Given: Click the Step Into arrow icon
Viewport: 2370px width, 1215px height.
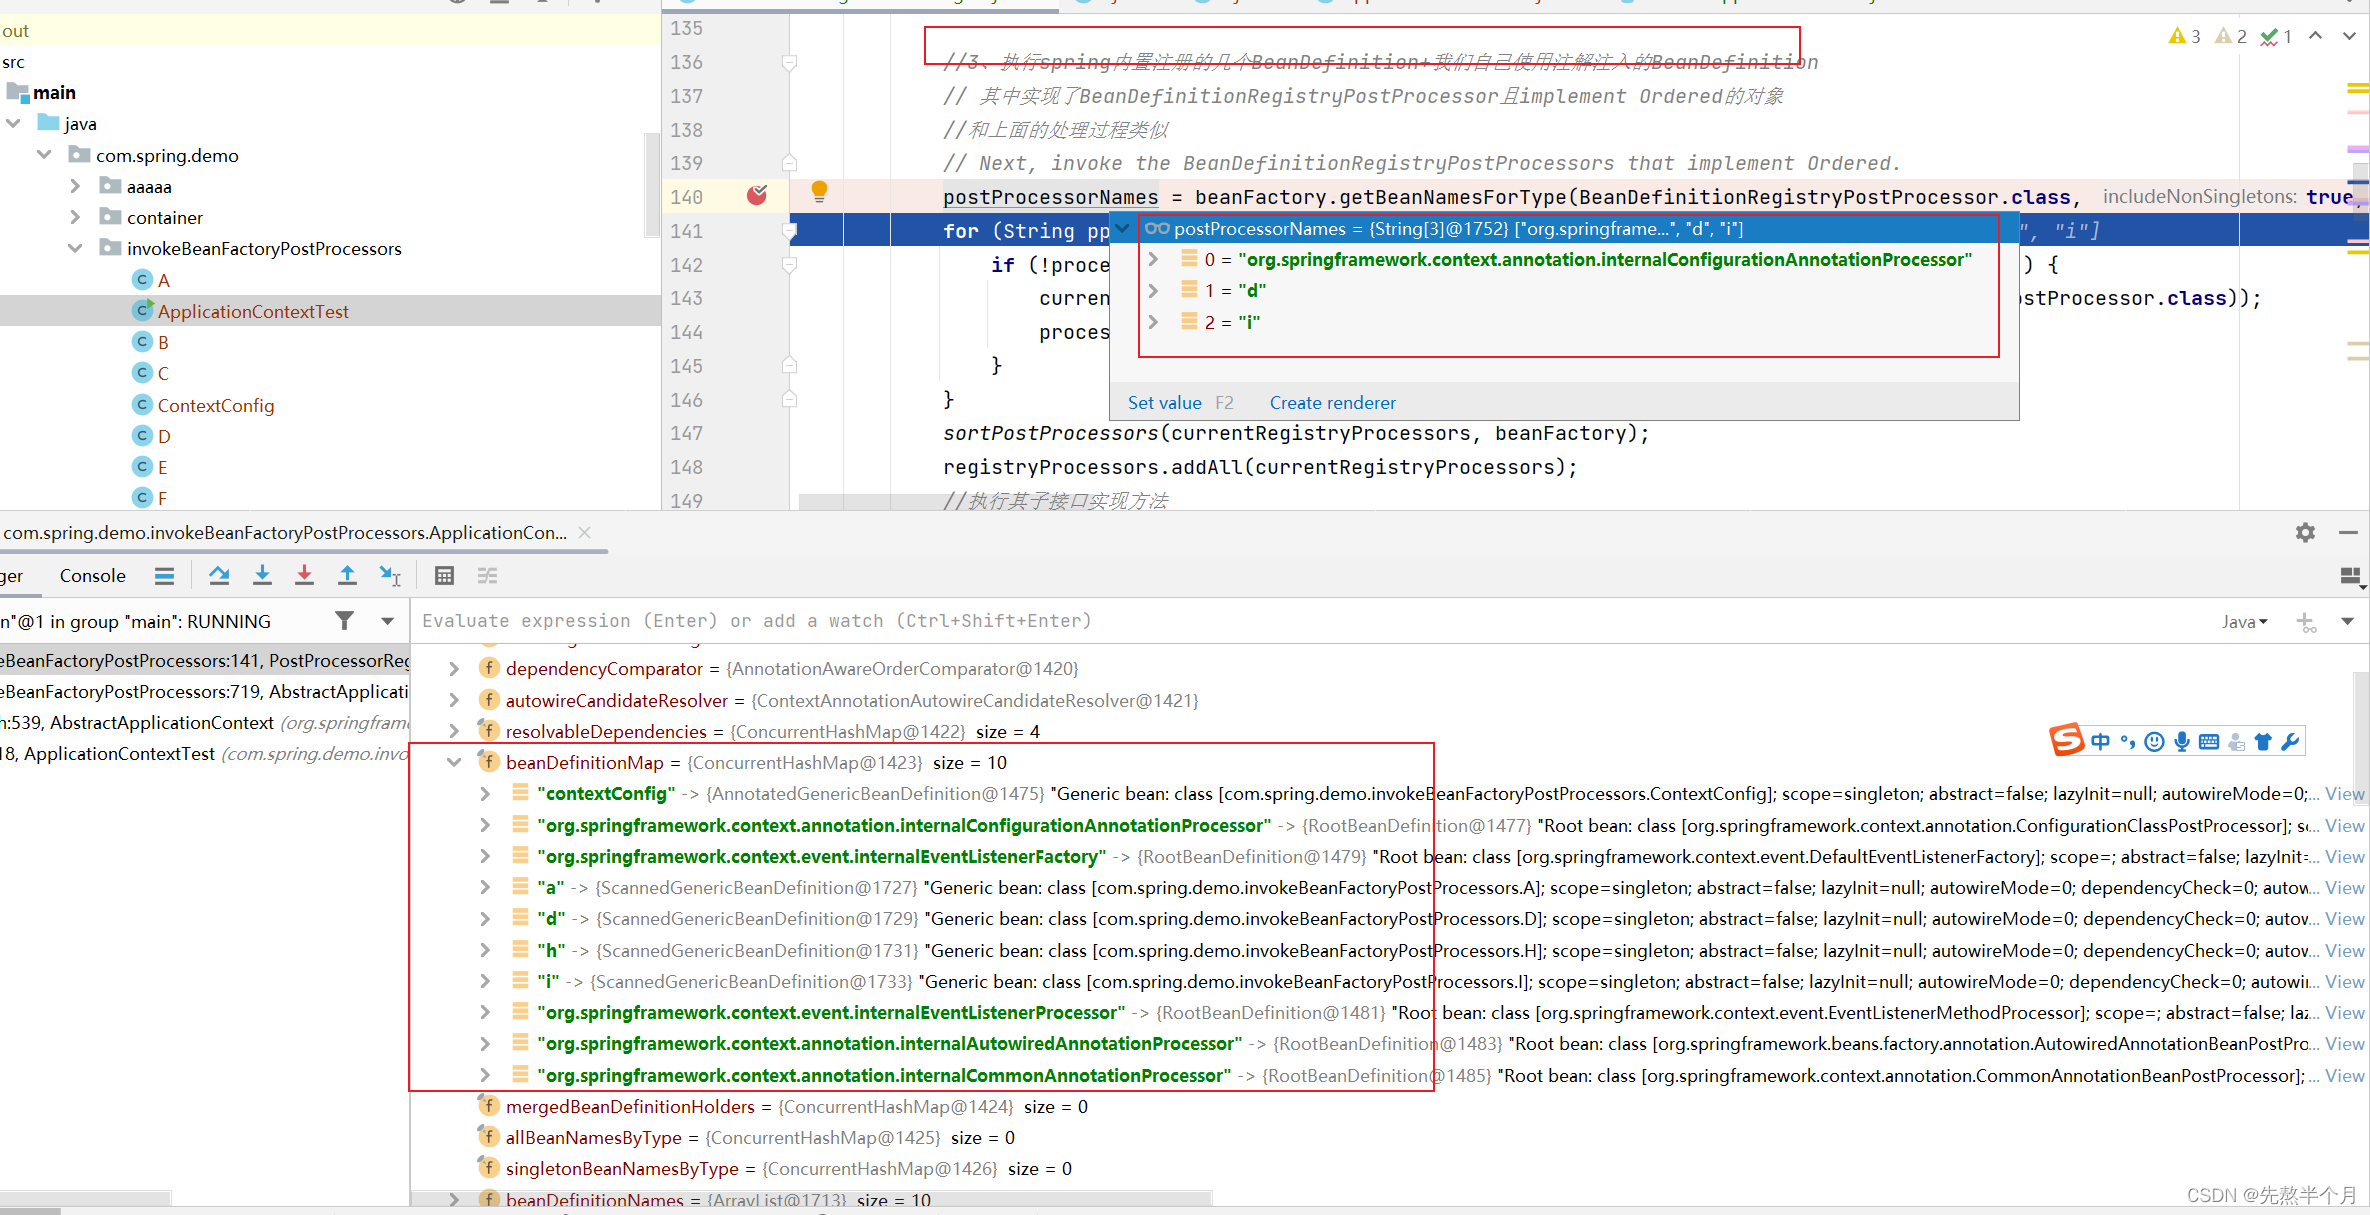Looking at the screenshot, I should pos(262,575).
